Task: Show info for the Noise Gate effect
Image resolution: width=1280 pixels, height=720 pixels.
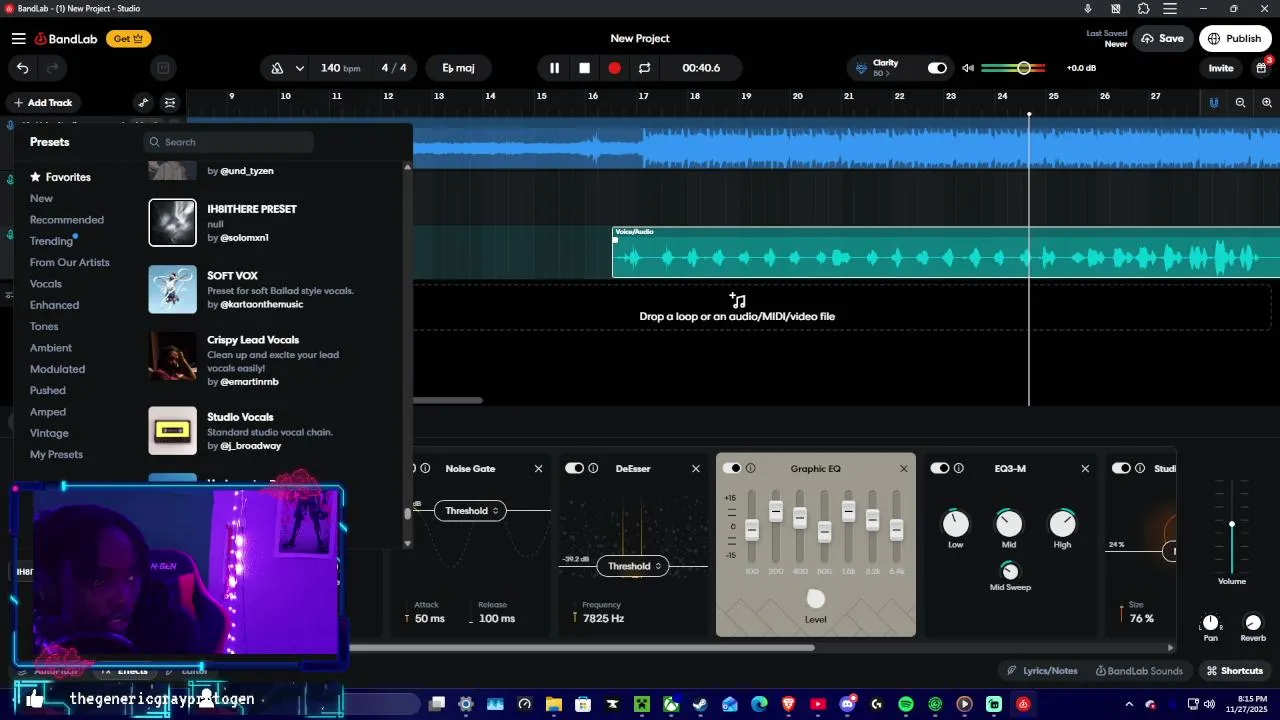Action: [x=425, y=468]
